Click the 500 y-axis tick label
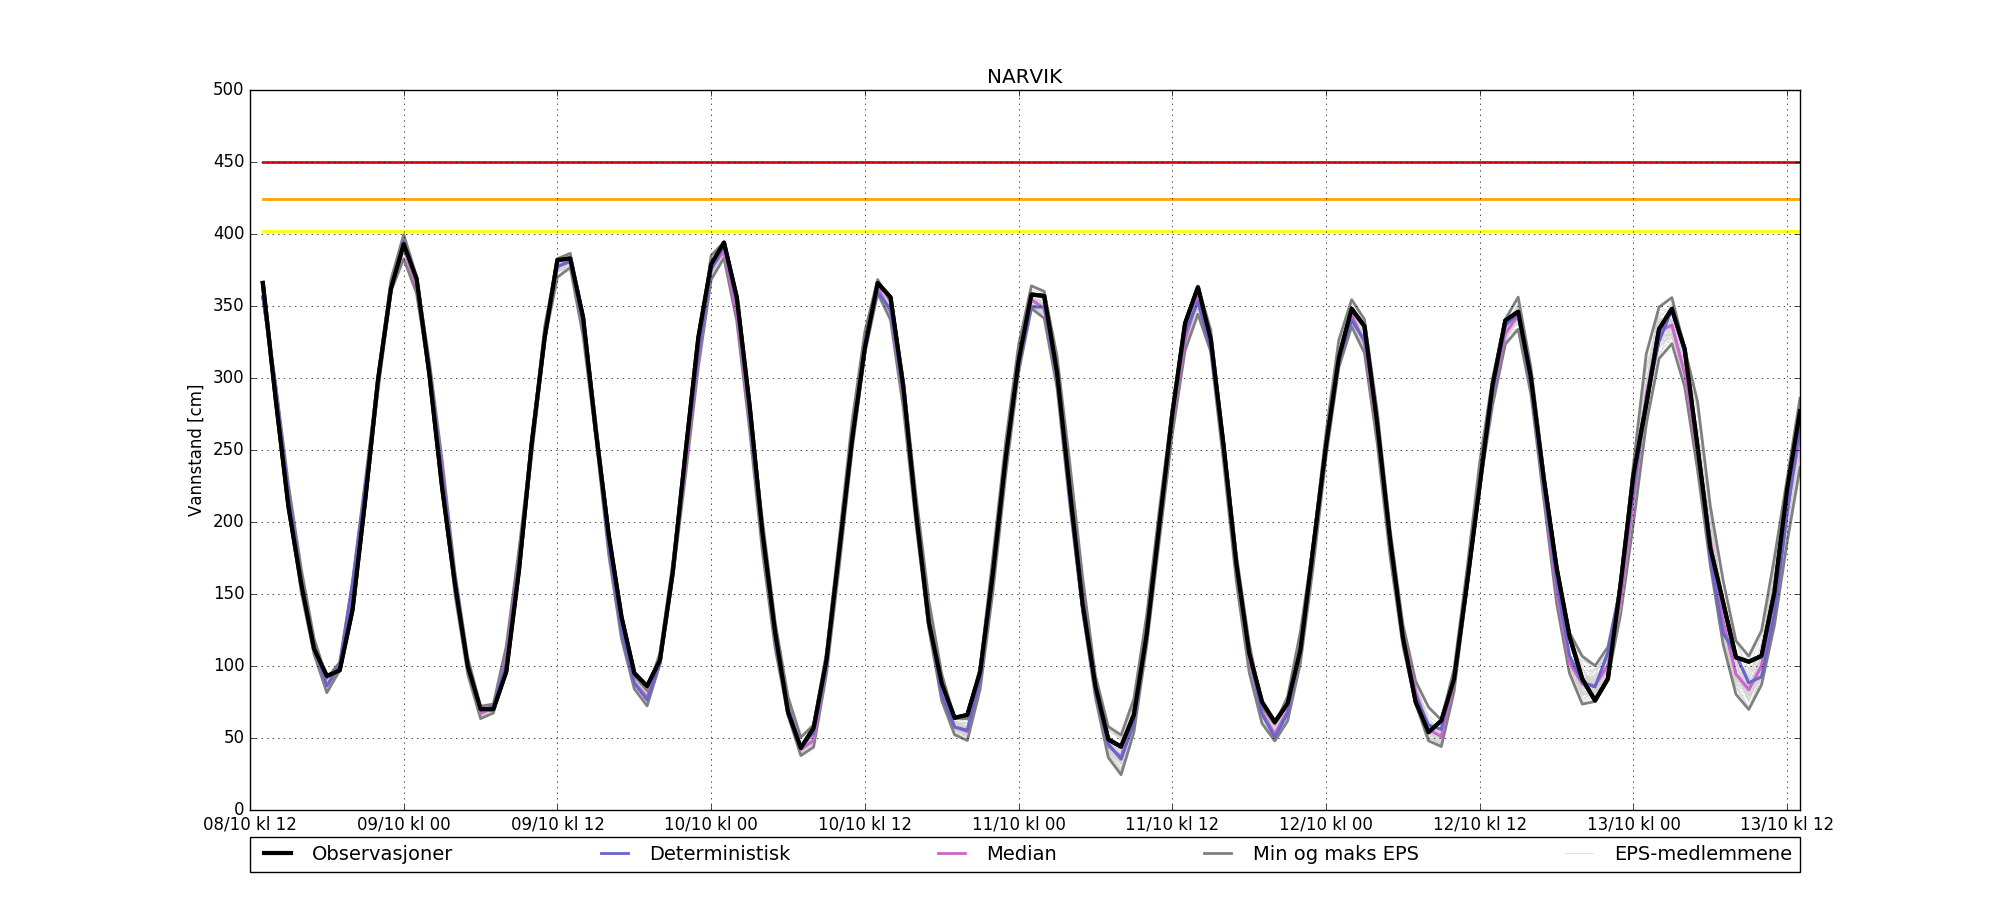This screenshot has height=900, width=2000. pyautogui.click(x=228, y=90)
